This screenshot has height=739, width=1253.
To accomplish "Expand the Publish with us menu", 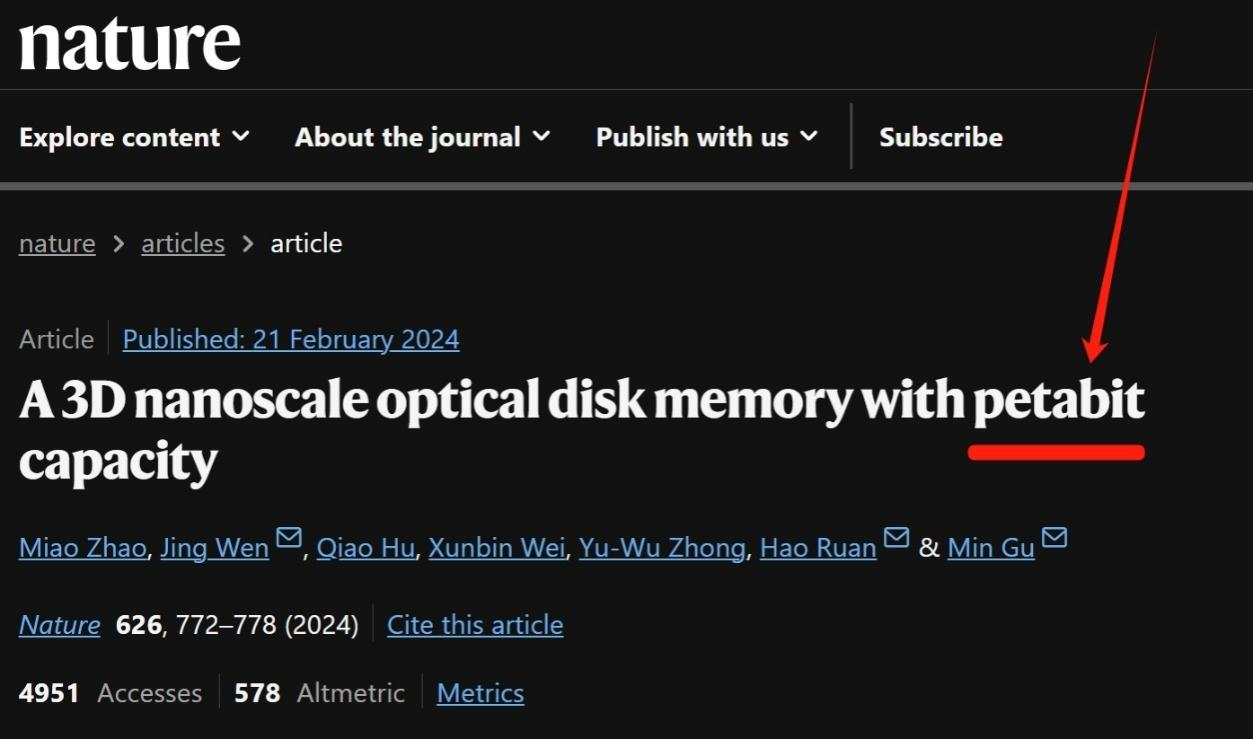I will click(706, 137).
